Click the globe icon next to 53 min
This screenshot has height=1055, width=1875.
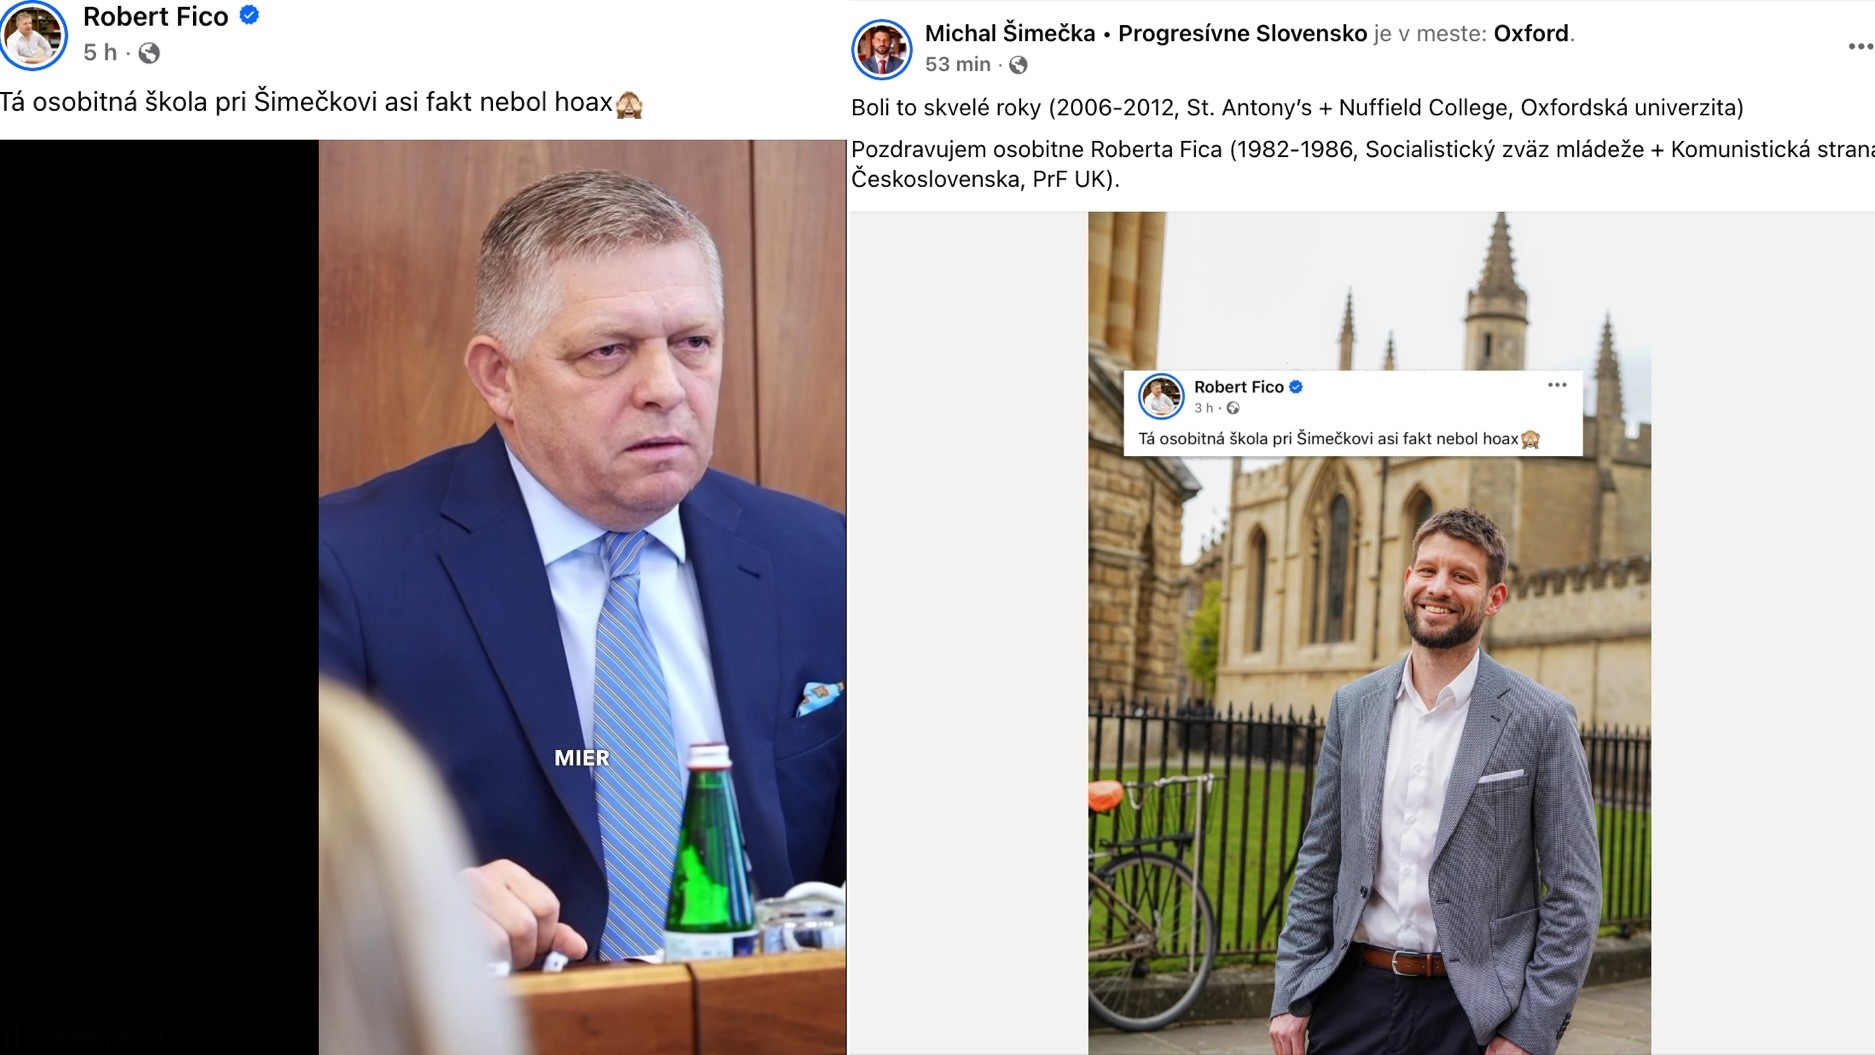[x=1018, y=65]
